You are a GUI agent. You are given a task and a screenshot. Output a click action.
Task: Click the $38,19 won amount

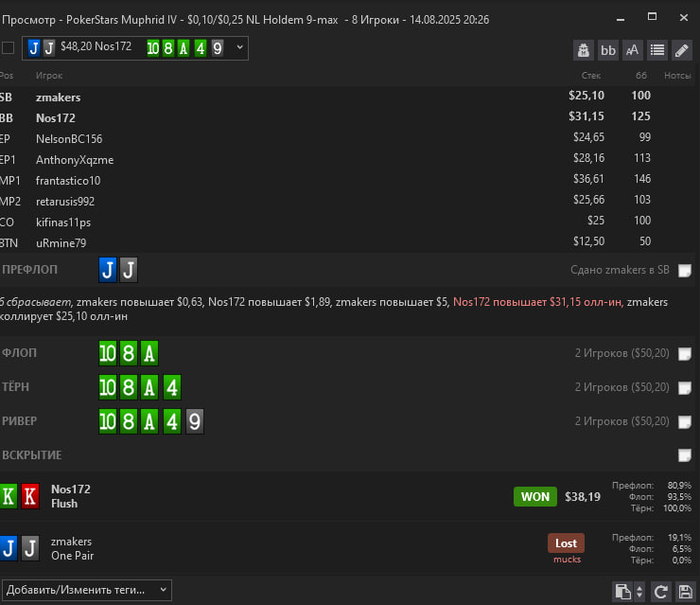click(x=583, y=497)
